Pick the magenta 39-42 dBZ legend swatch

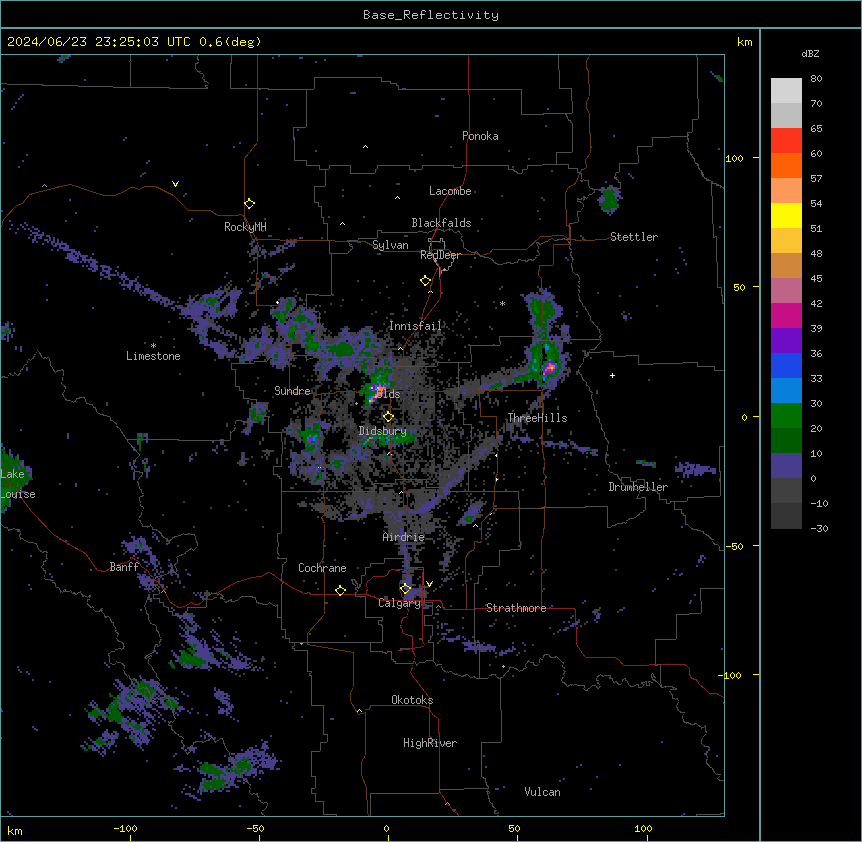click(786, 315)
